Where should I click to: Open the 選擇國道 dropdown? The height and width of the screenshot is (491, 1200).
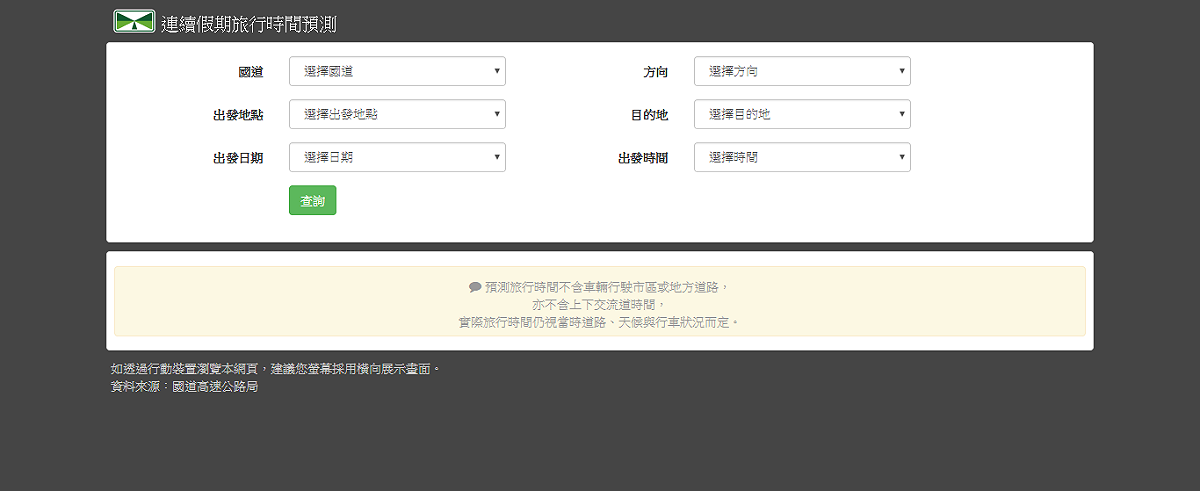(397, 71)
